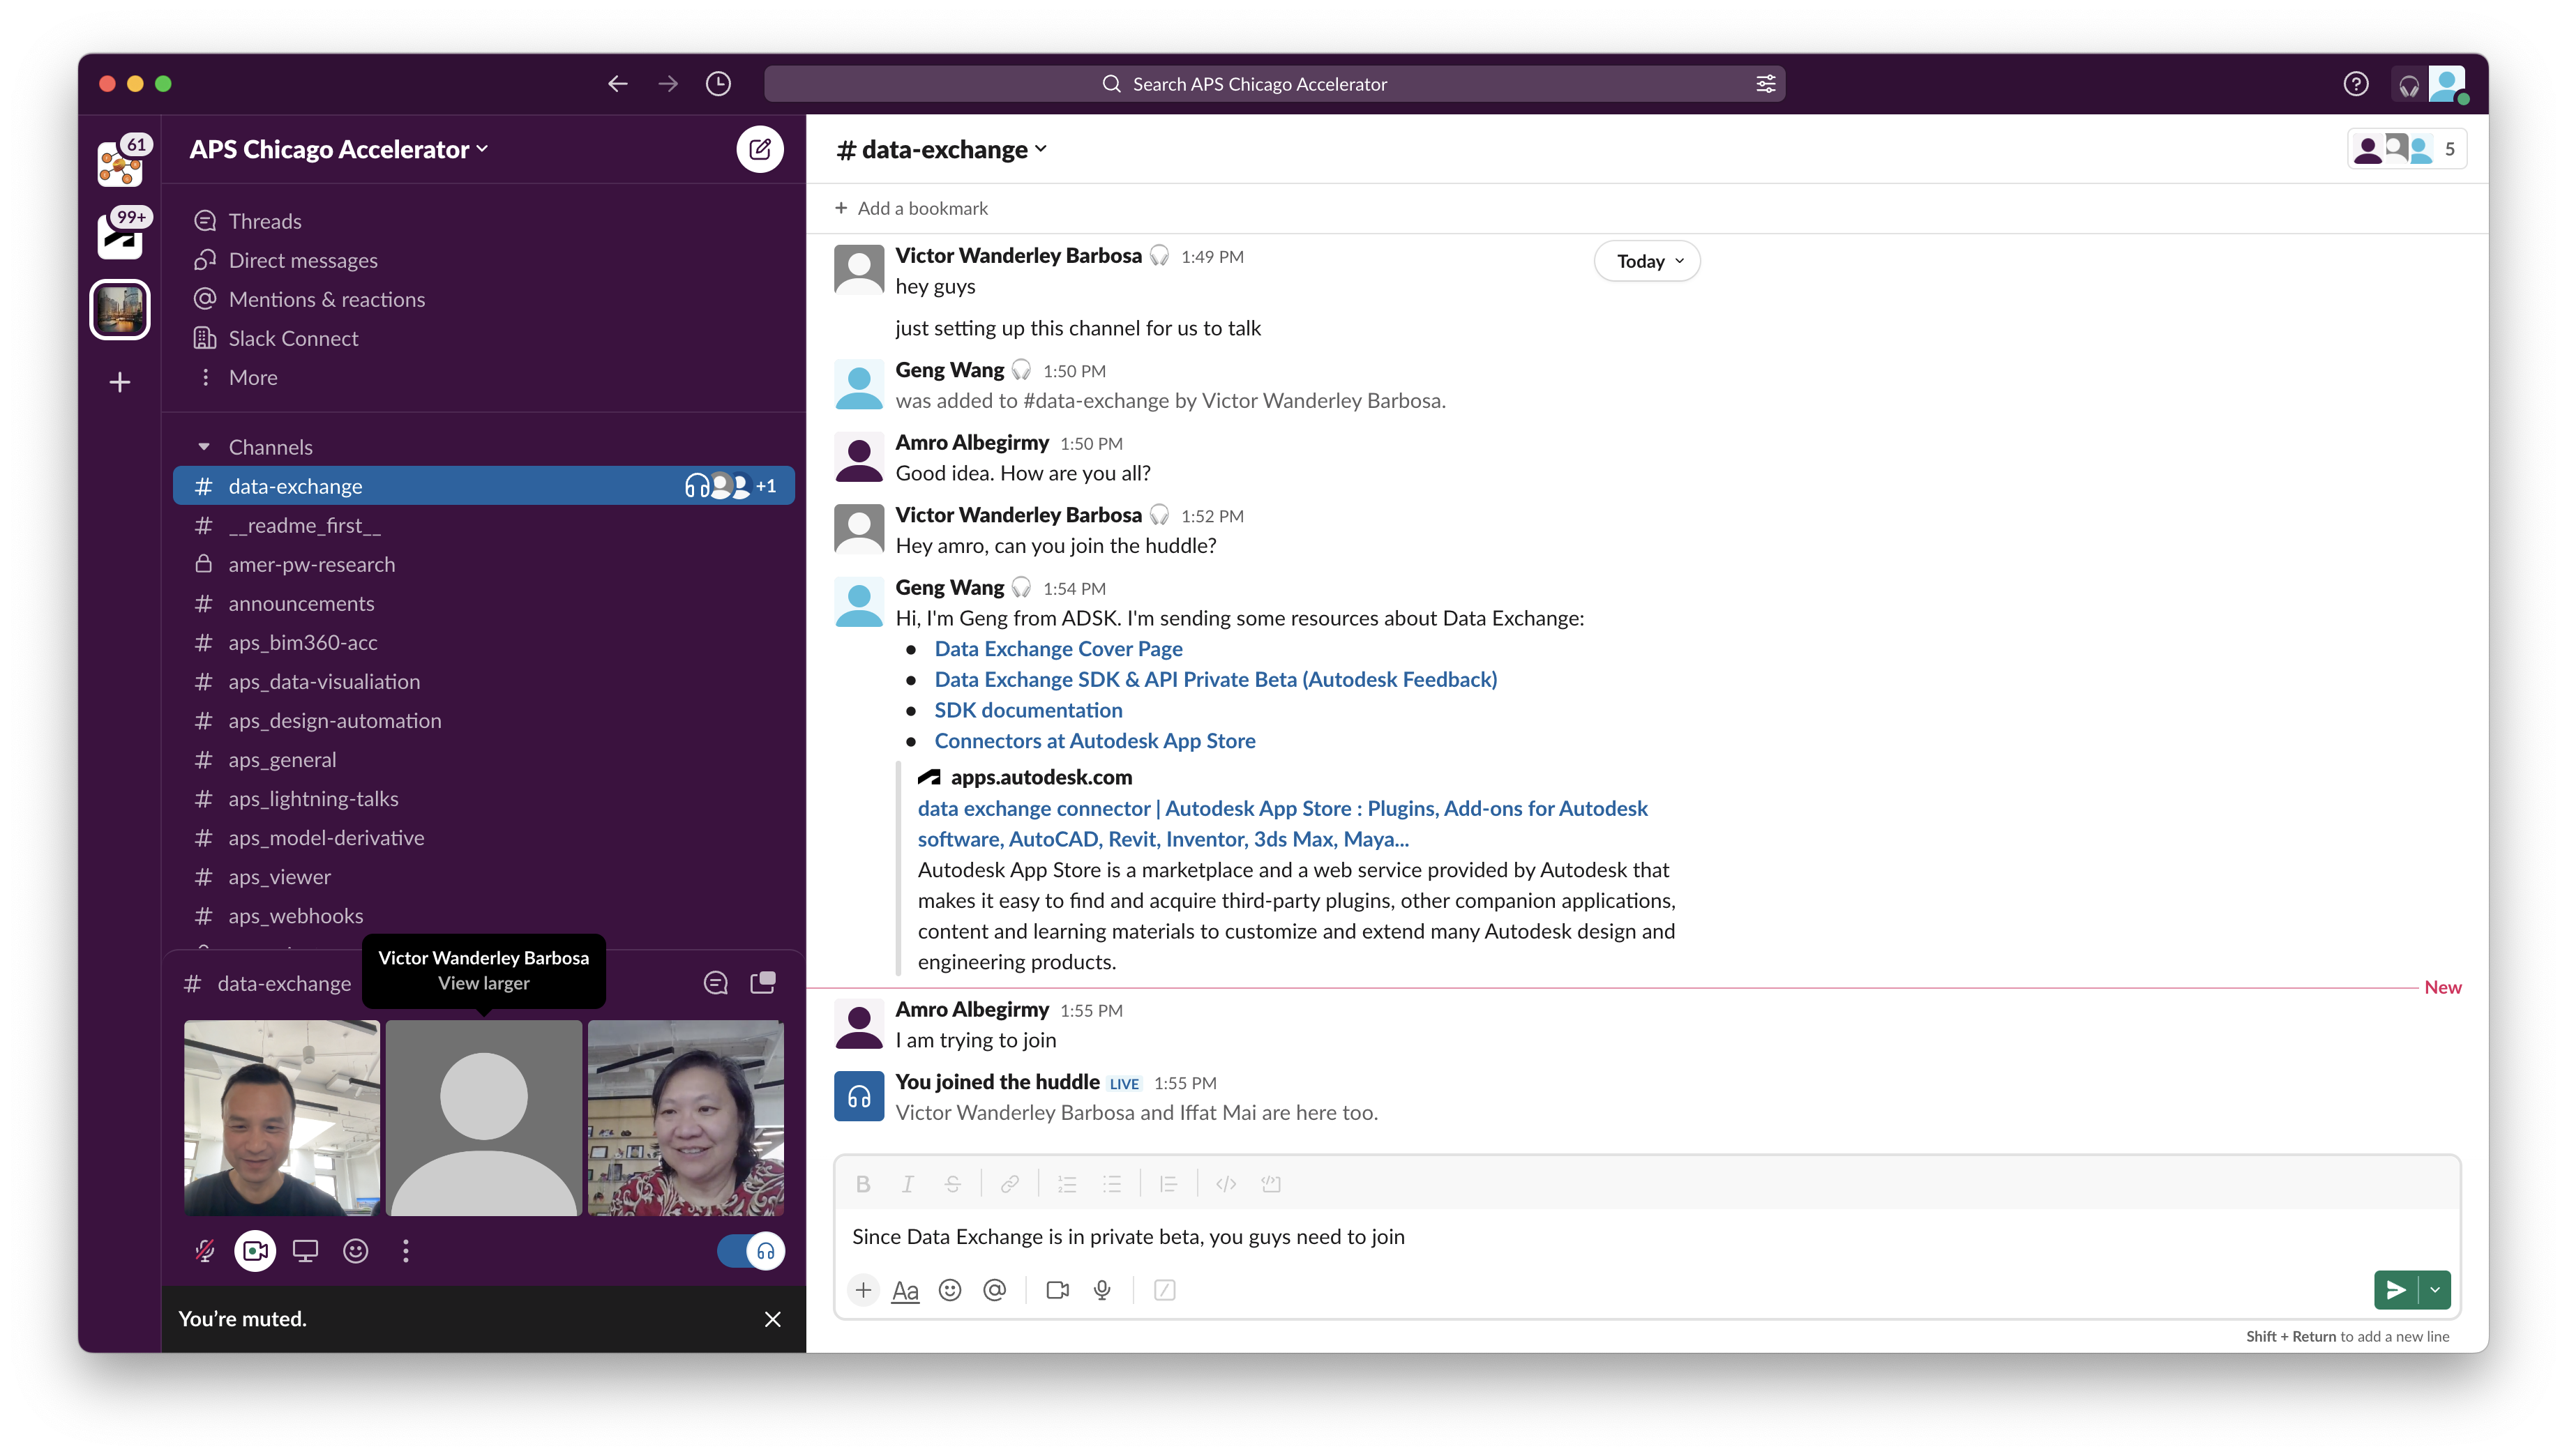Image resolution: width=2567 pixels, height=1456 pixels.
Task: Send the message with green arrow
Action: (x=2395, y=1290)
